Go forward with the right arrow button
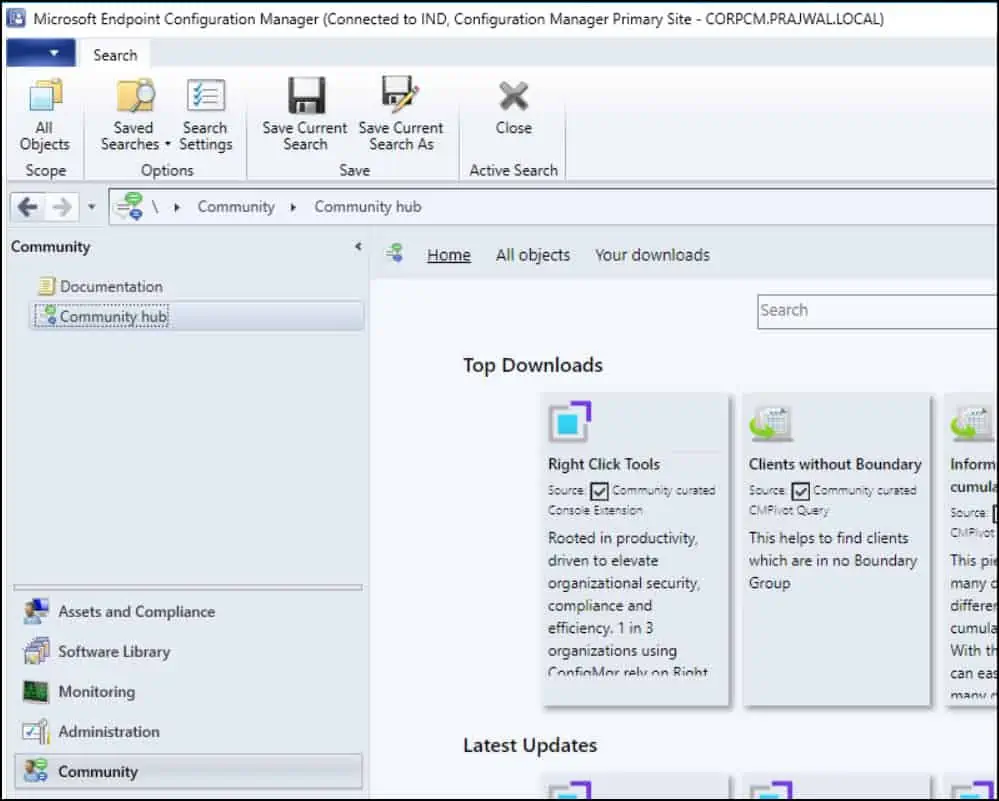The image size is (999, 801). 62,206
